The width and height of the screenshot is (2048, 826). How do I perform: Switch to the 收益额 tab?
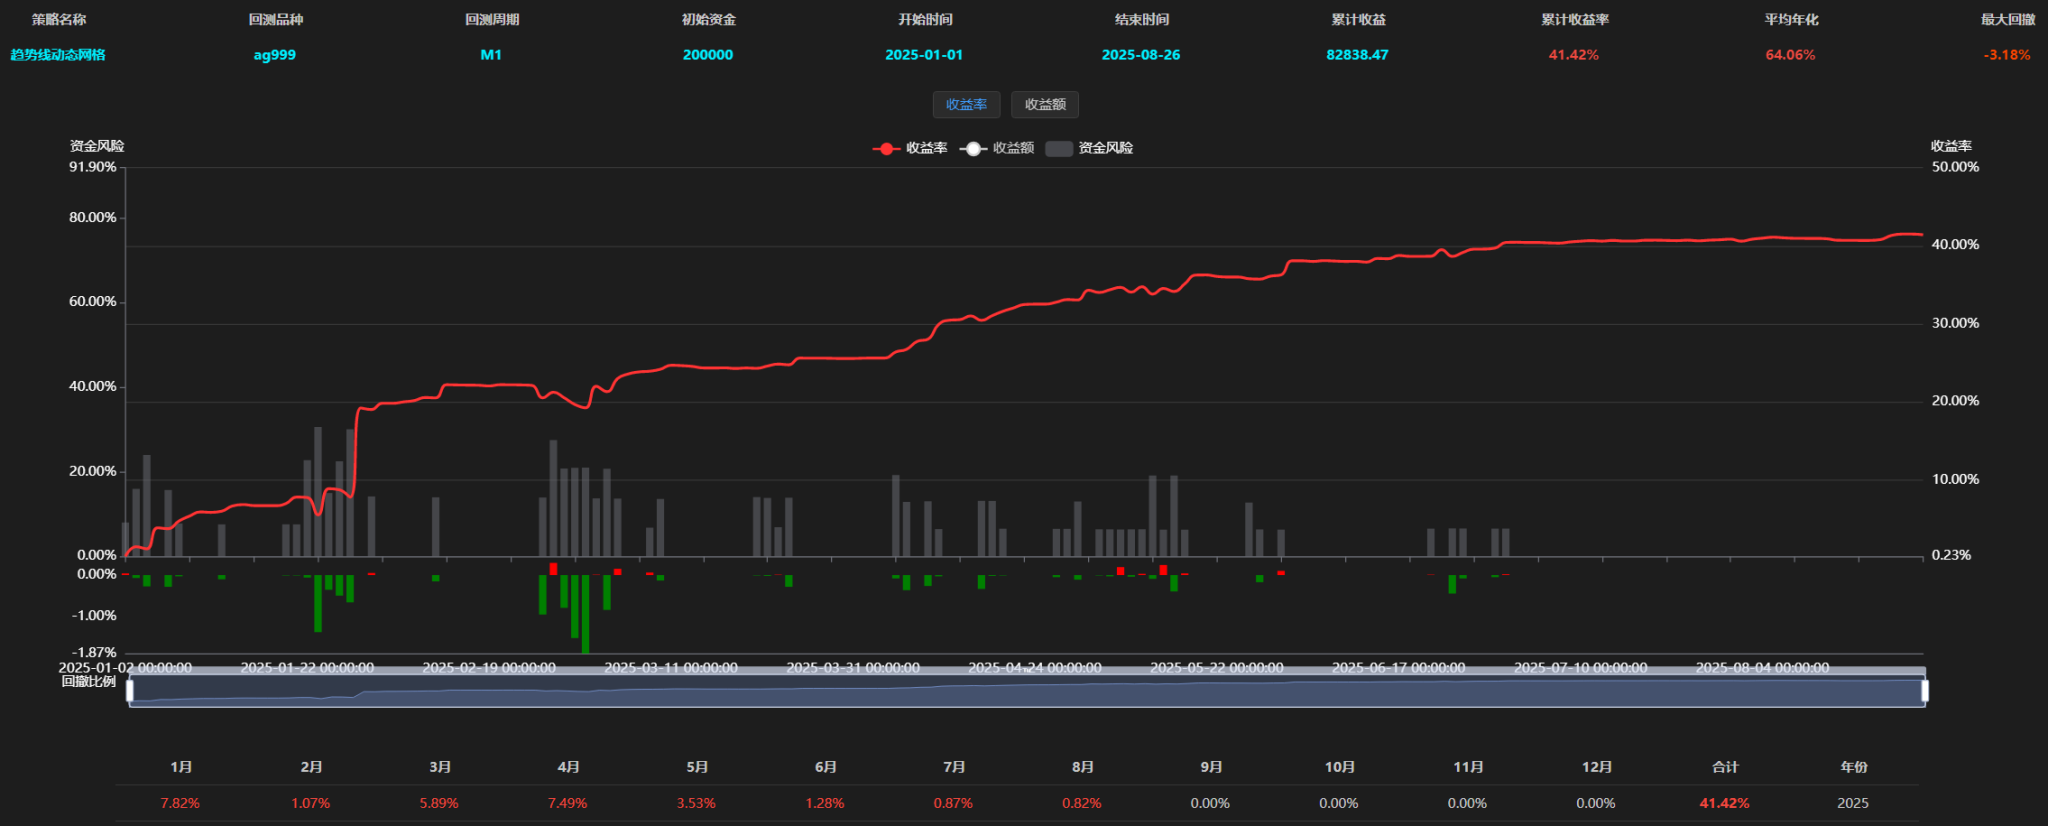click(x=1045, y=104)
